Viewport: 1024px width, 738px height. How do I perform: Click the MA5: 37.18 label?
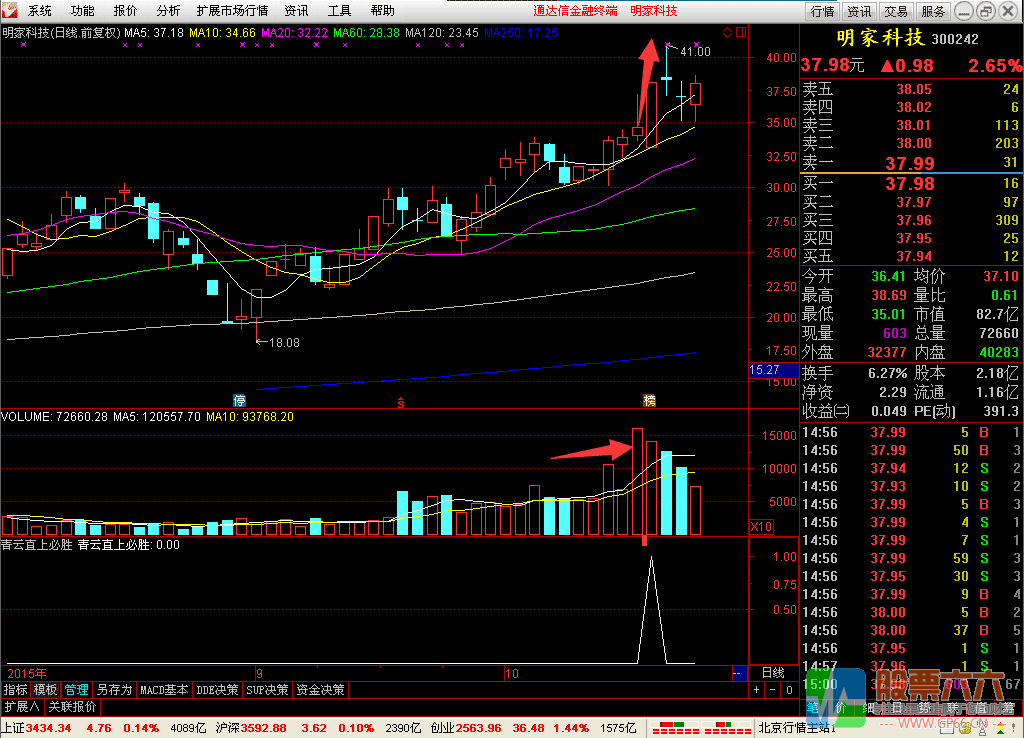click(154, 33)
